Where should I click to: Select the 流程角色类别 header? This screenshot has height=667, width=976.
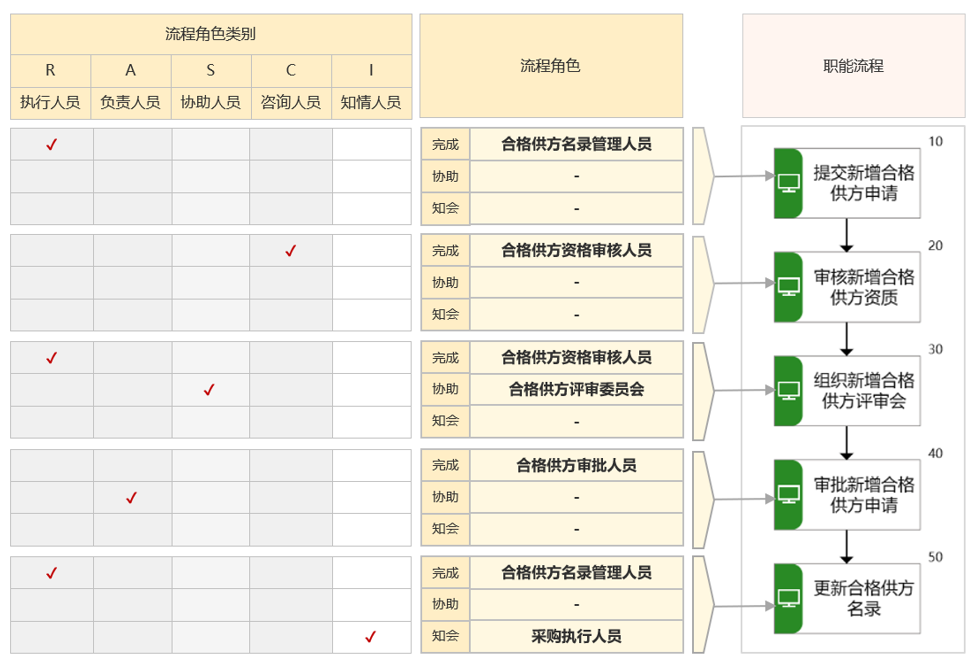click(x=210, y=34)
